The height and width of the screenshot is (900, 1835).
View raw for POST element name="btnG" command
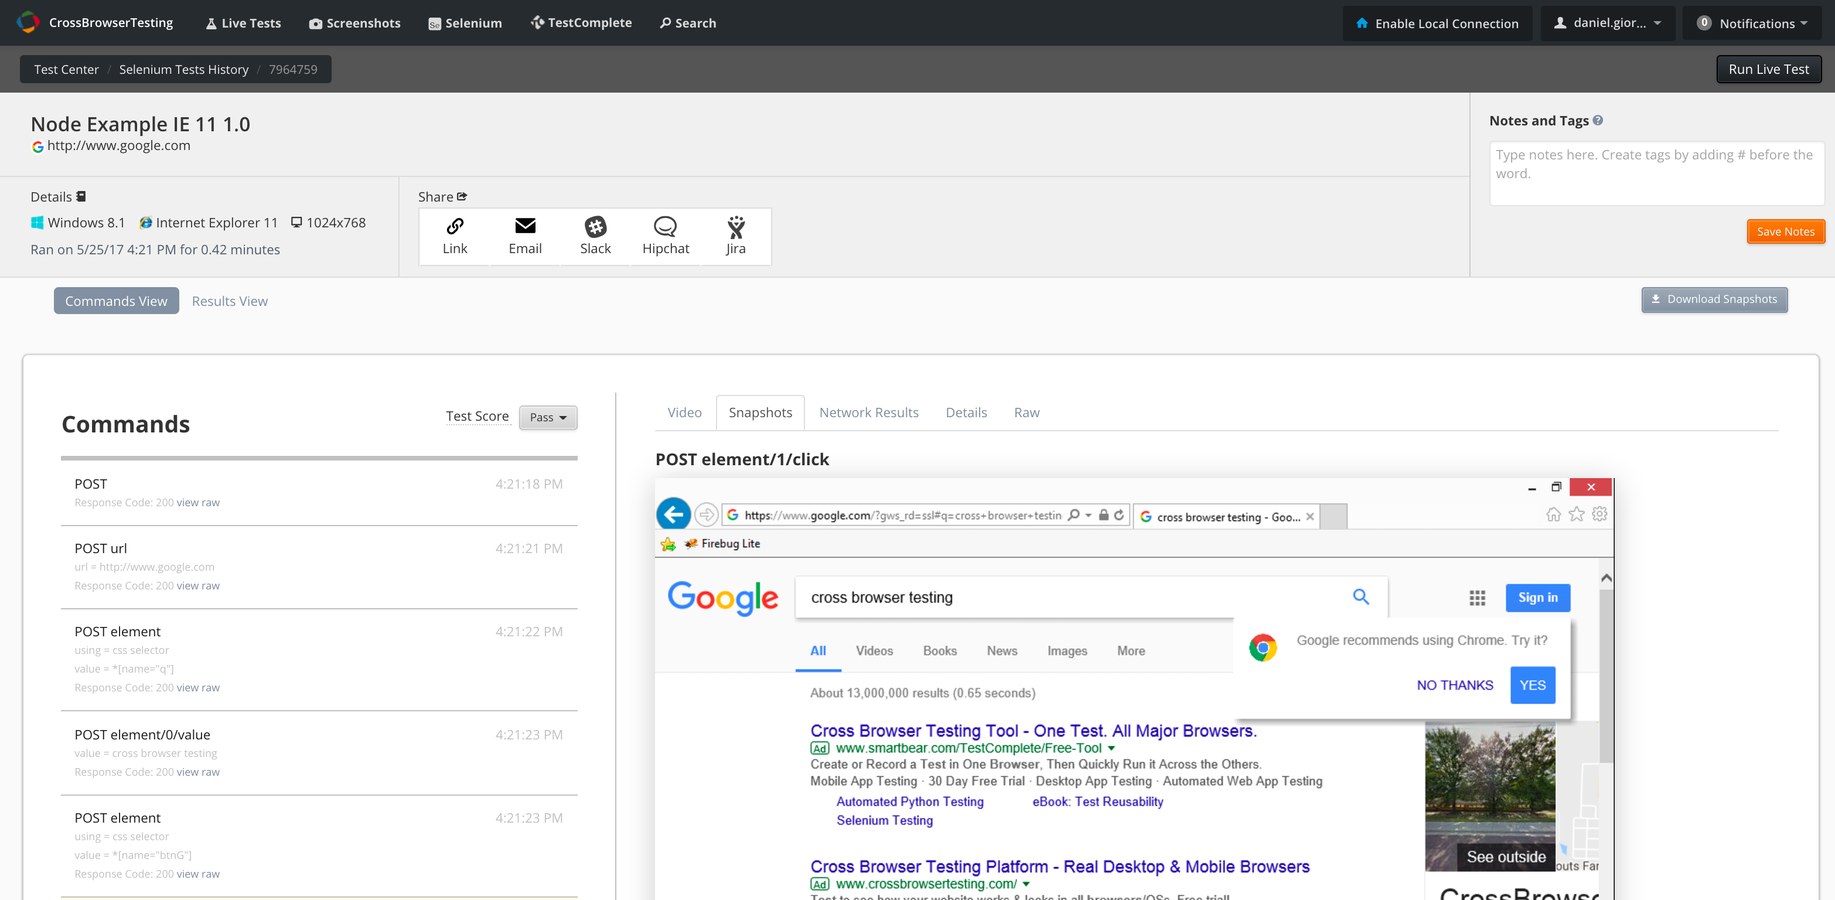(198, 874)
